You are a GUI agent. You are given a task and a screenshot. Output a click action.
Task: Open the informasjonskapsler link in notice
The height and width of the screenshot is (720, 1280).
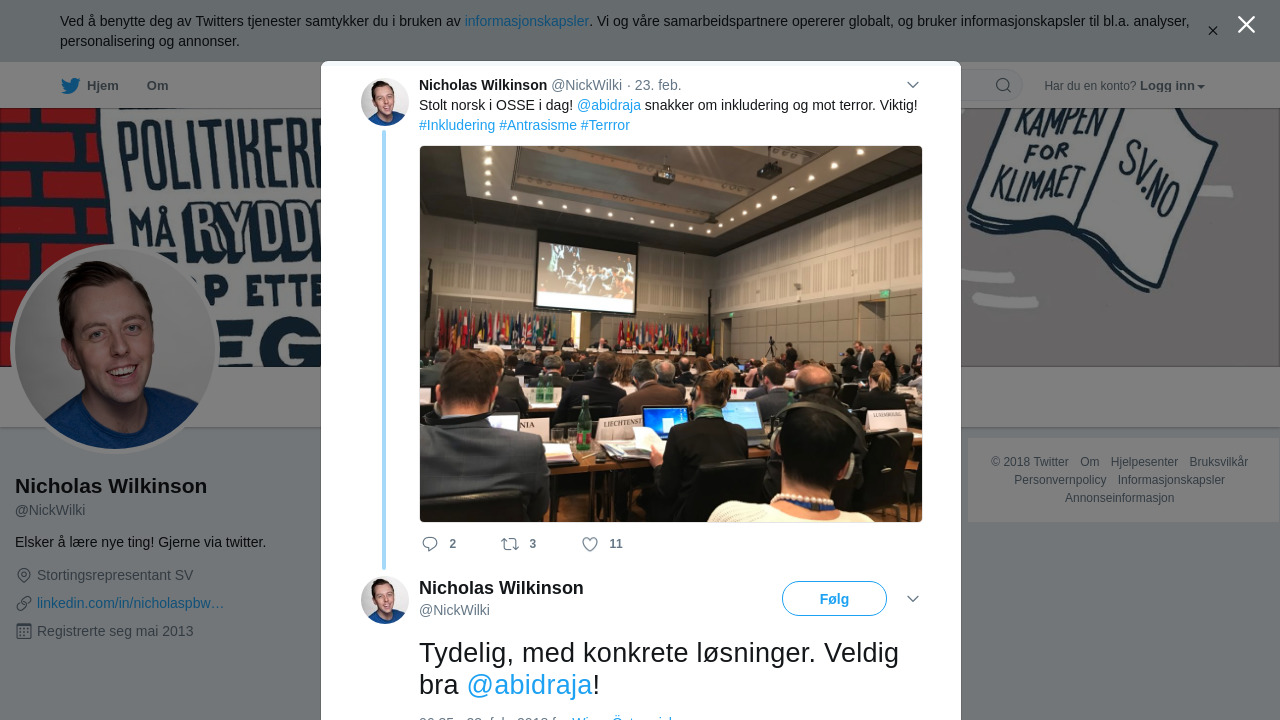coord(527,21)
